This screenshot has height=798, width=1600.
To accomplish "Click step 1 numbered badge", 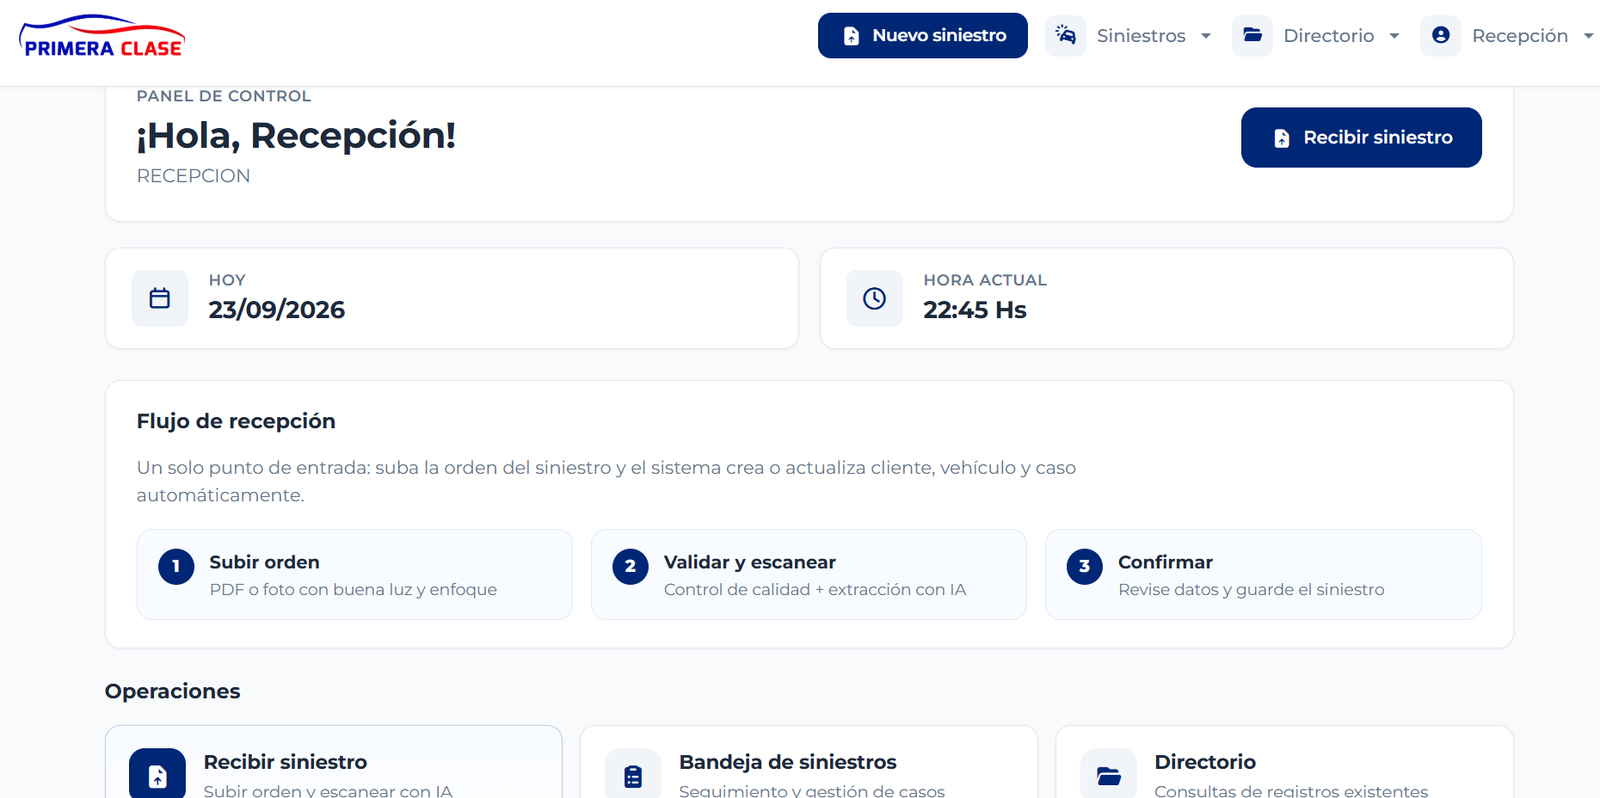I will [x=176, y=566].
